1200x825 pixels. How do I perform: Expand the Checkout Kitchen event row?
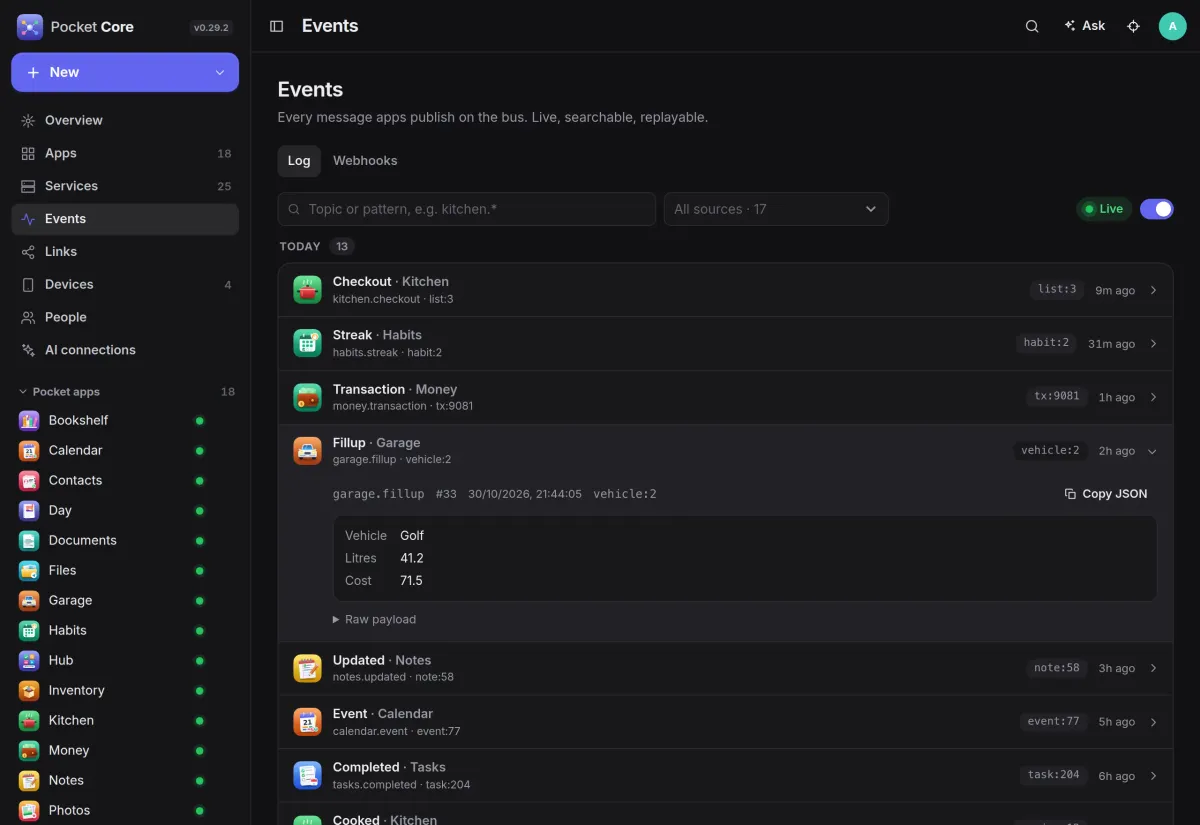point(725,290)
